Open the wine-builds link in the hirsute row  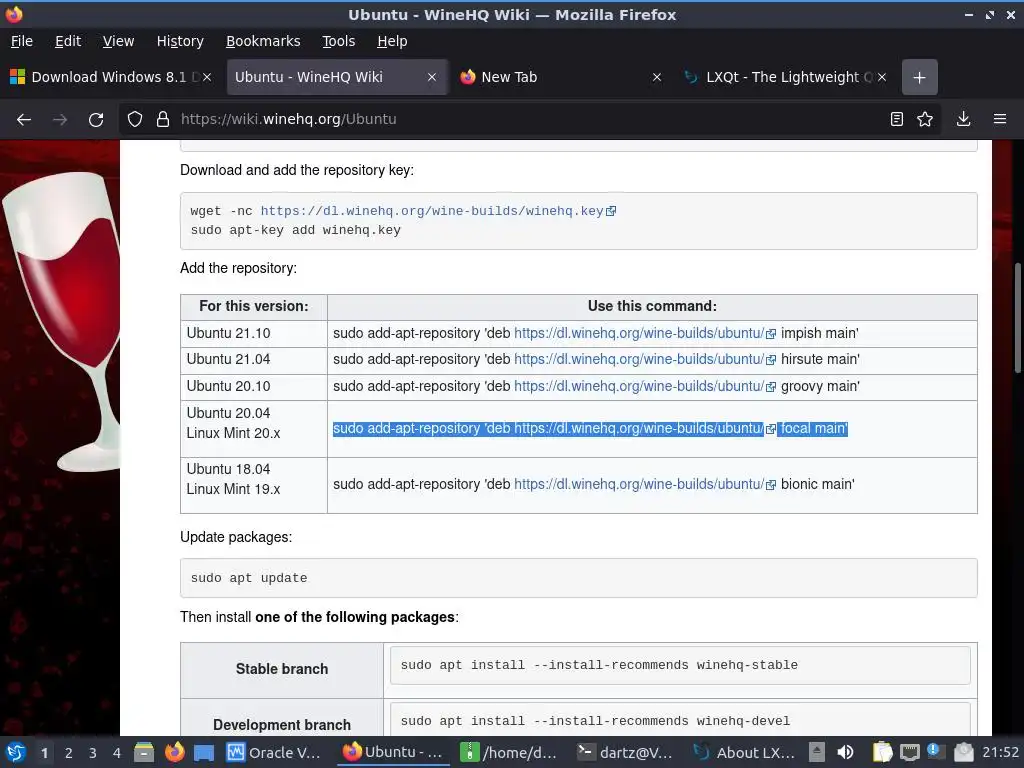645,359
